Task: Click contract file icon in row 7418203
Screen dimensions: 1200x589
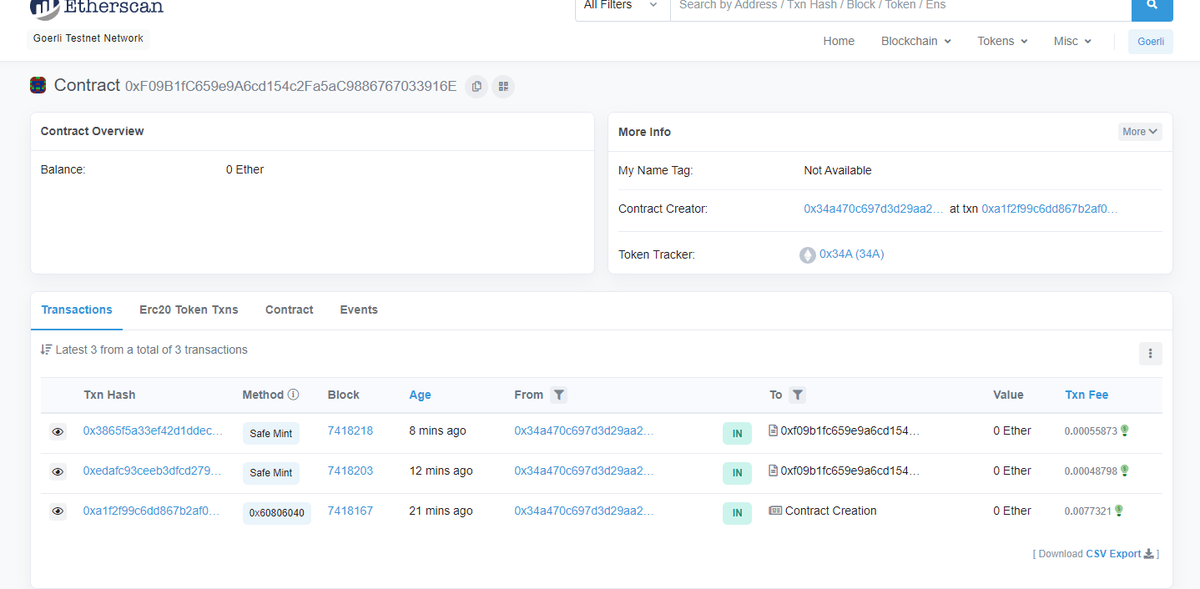Action: click(773, 471)
